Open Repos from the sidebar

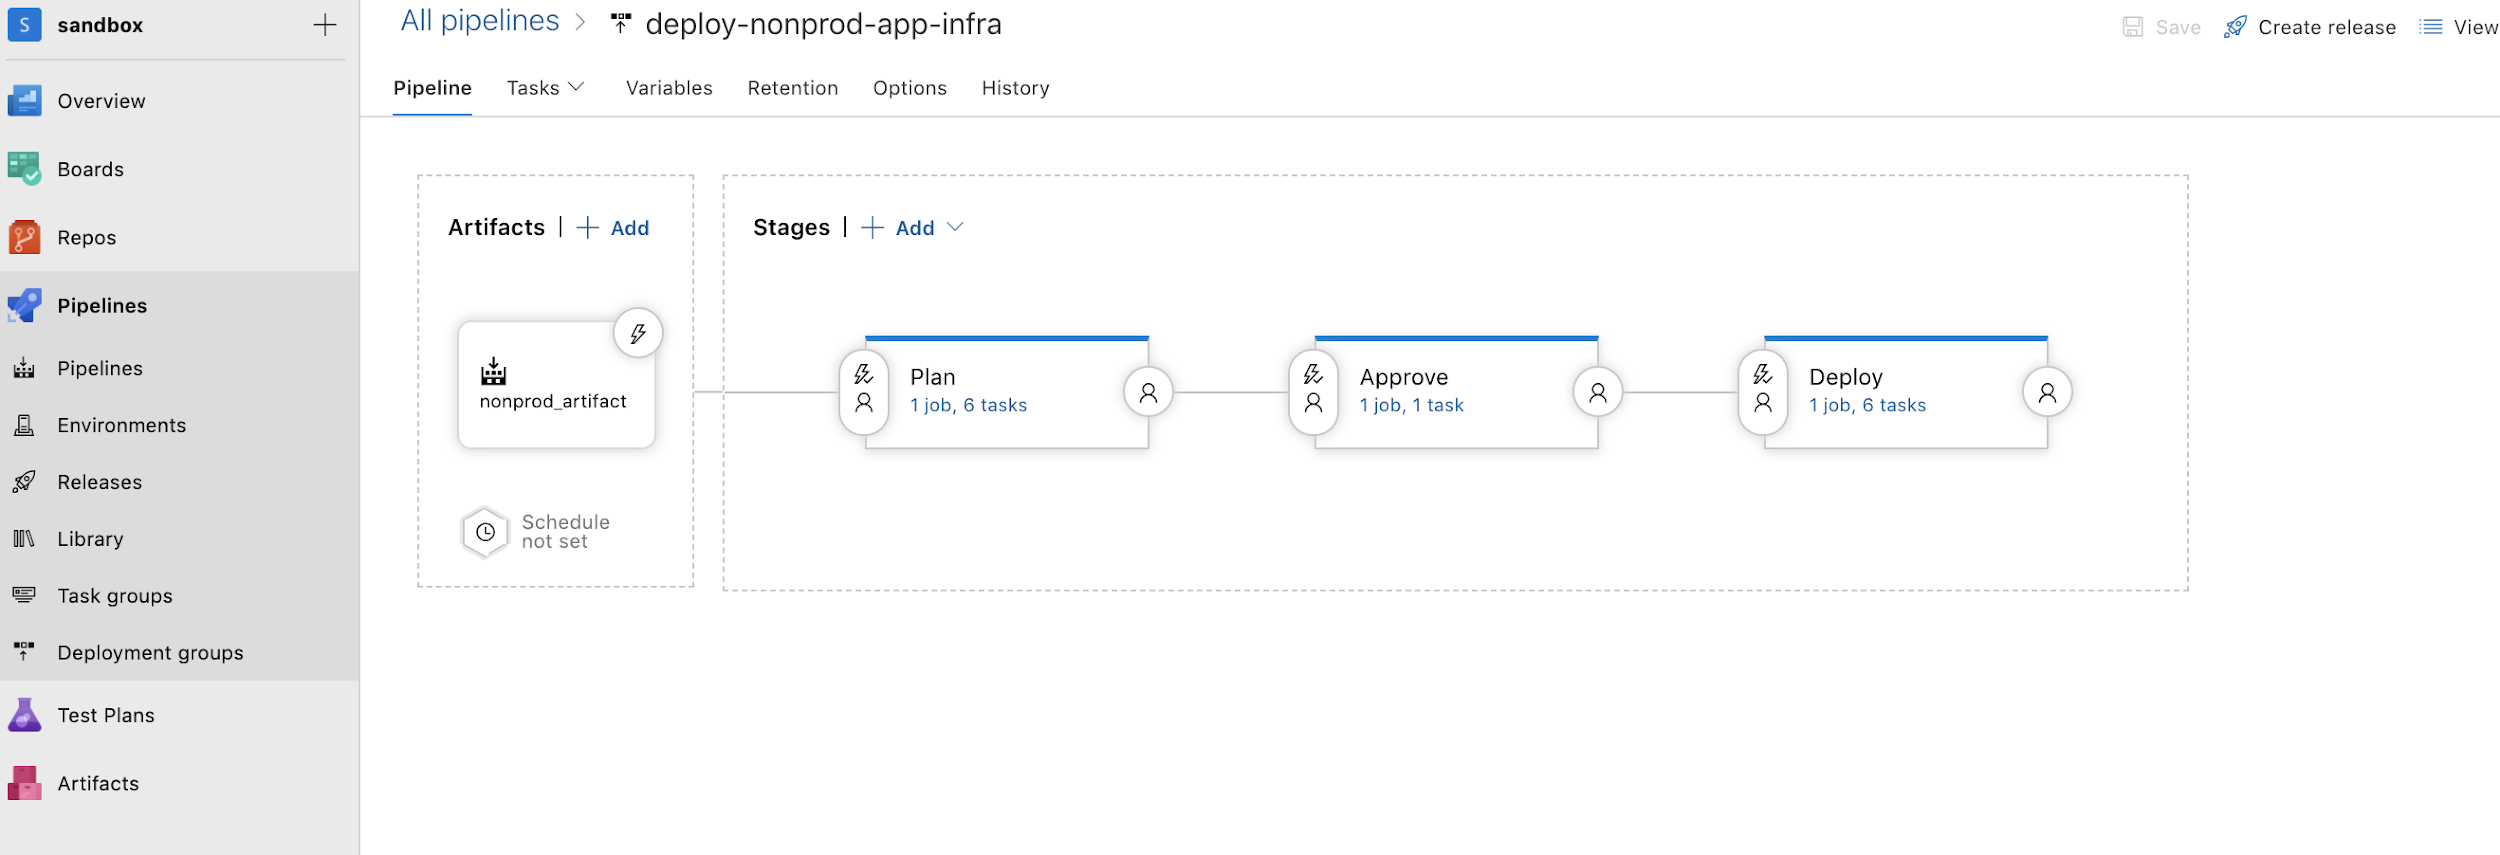coord(87,238)
